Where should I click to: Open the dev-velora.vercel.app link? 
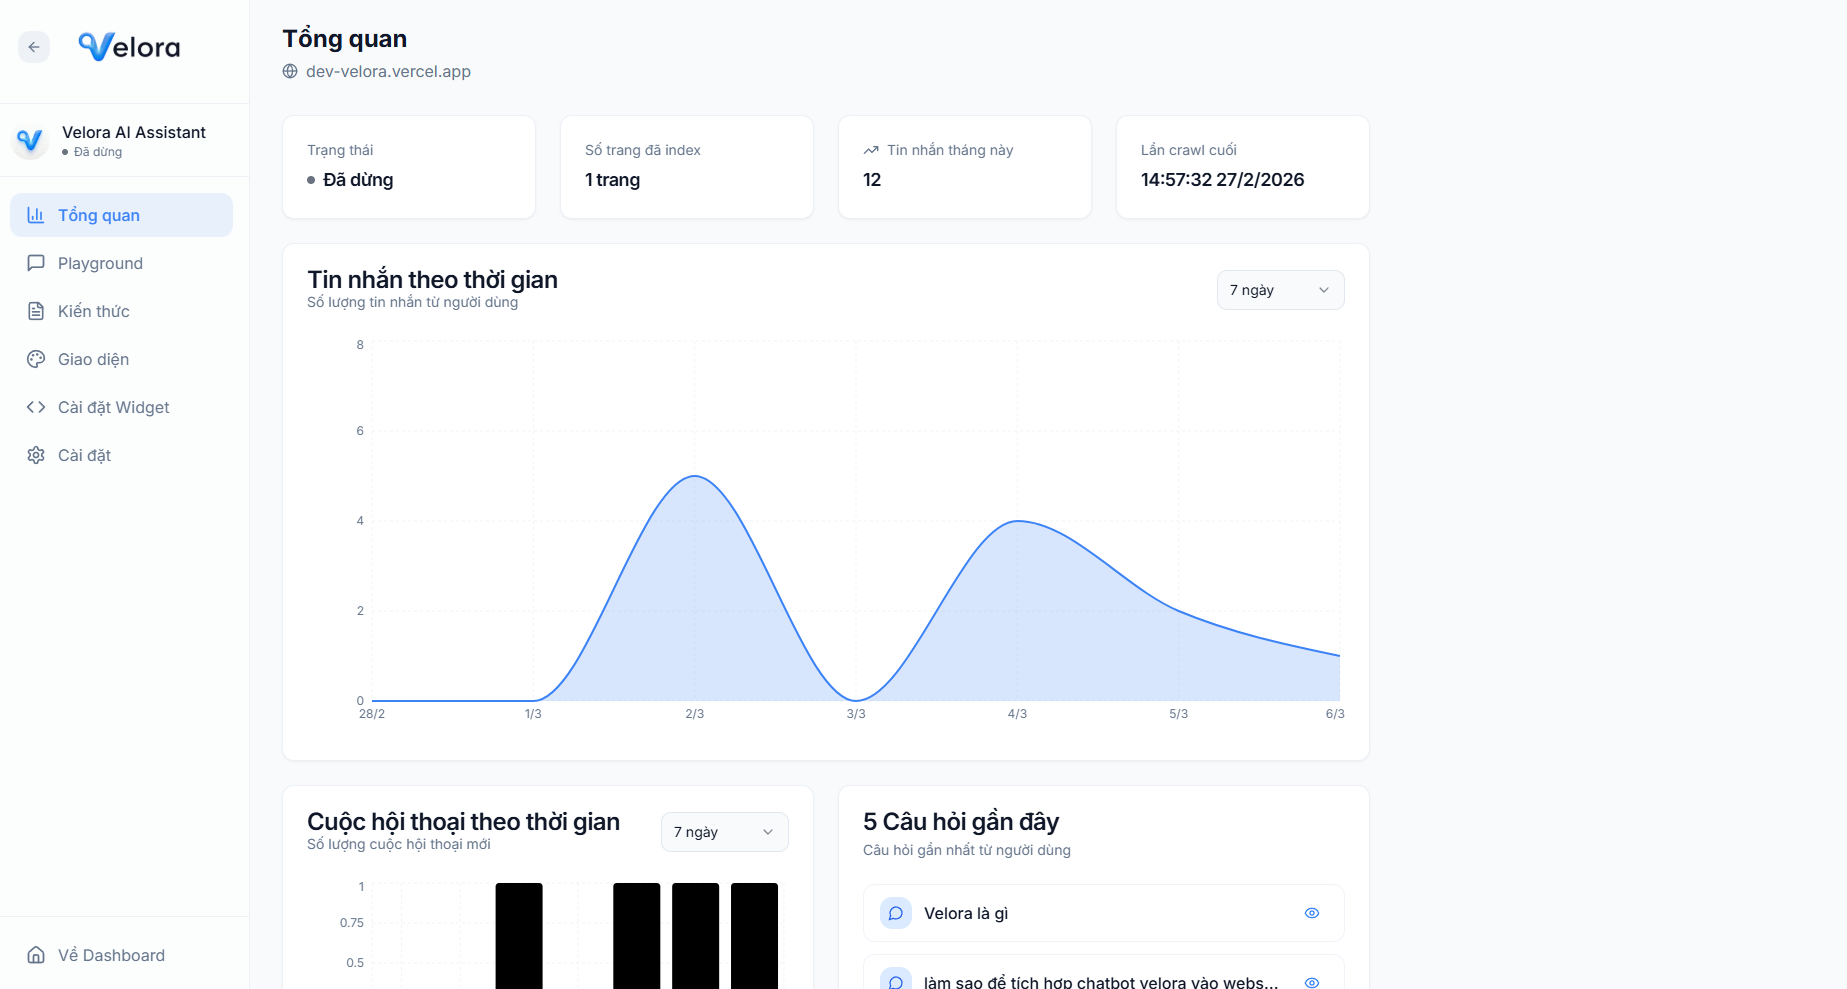(x=388, y=71)
